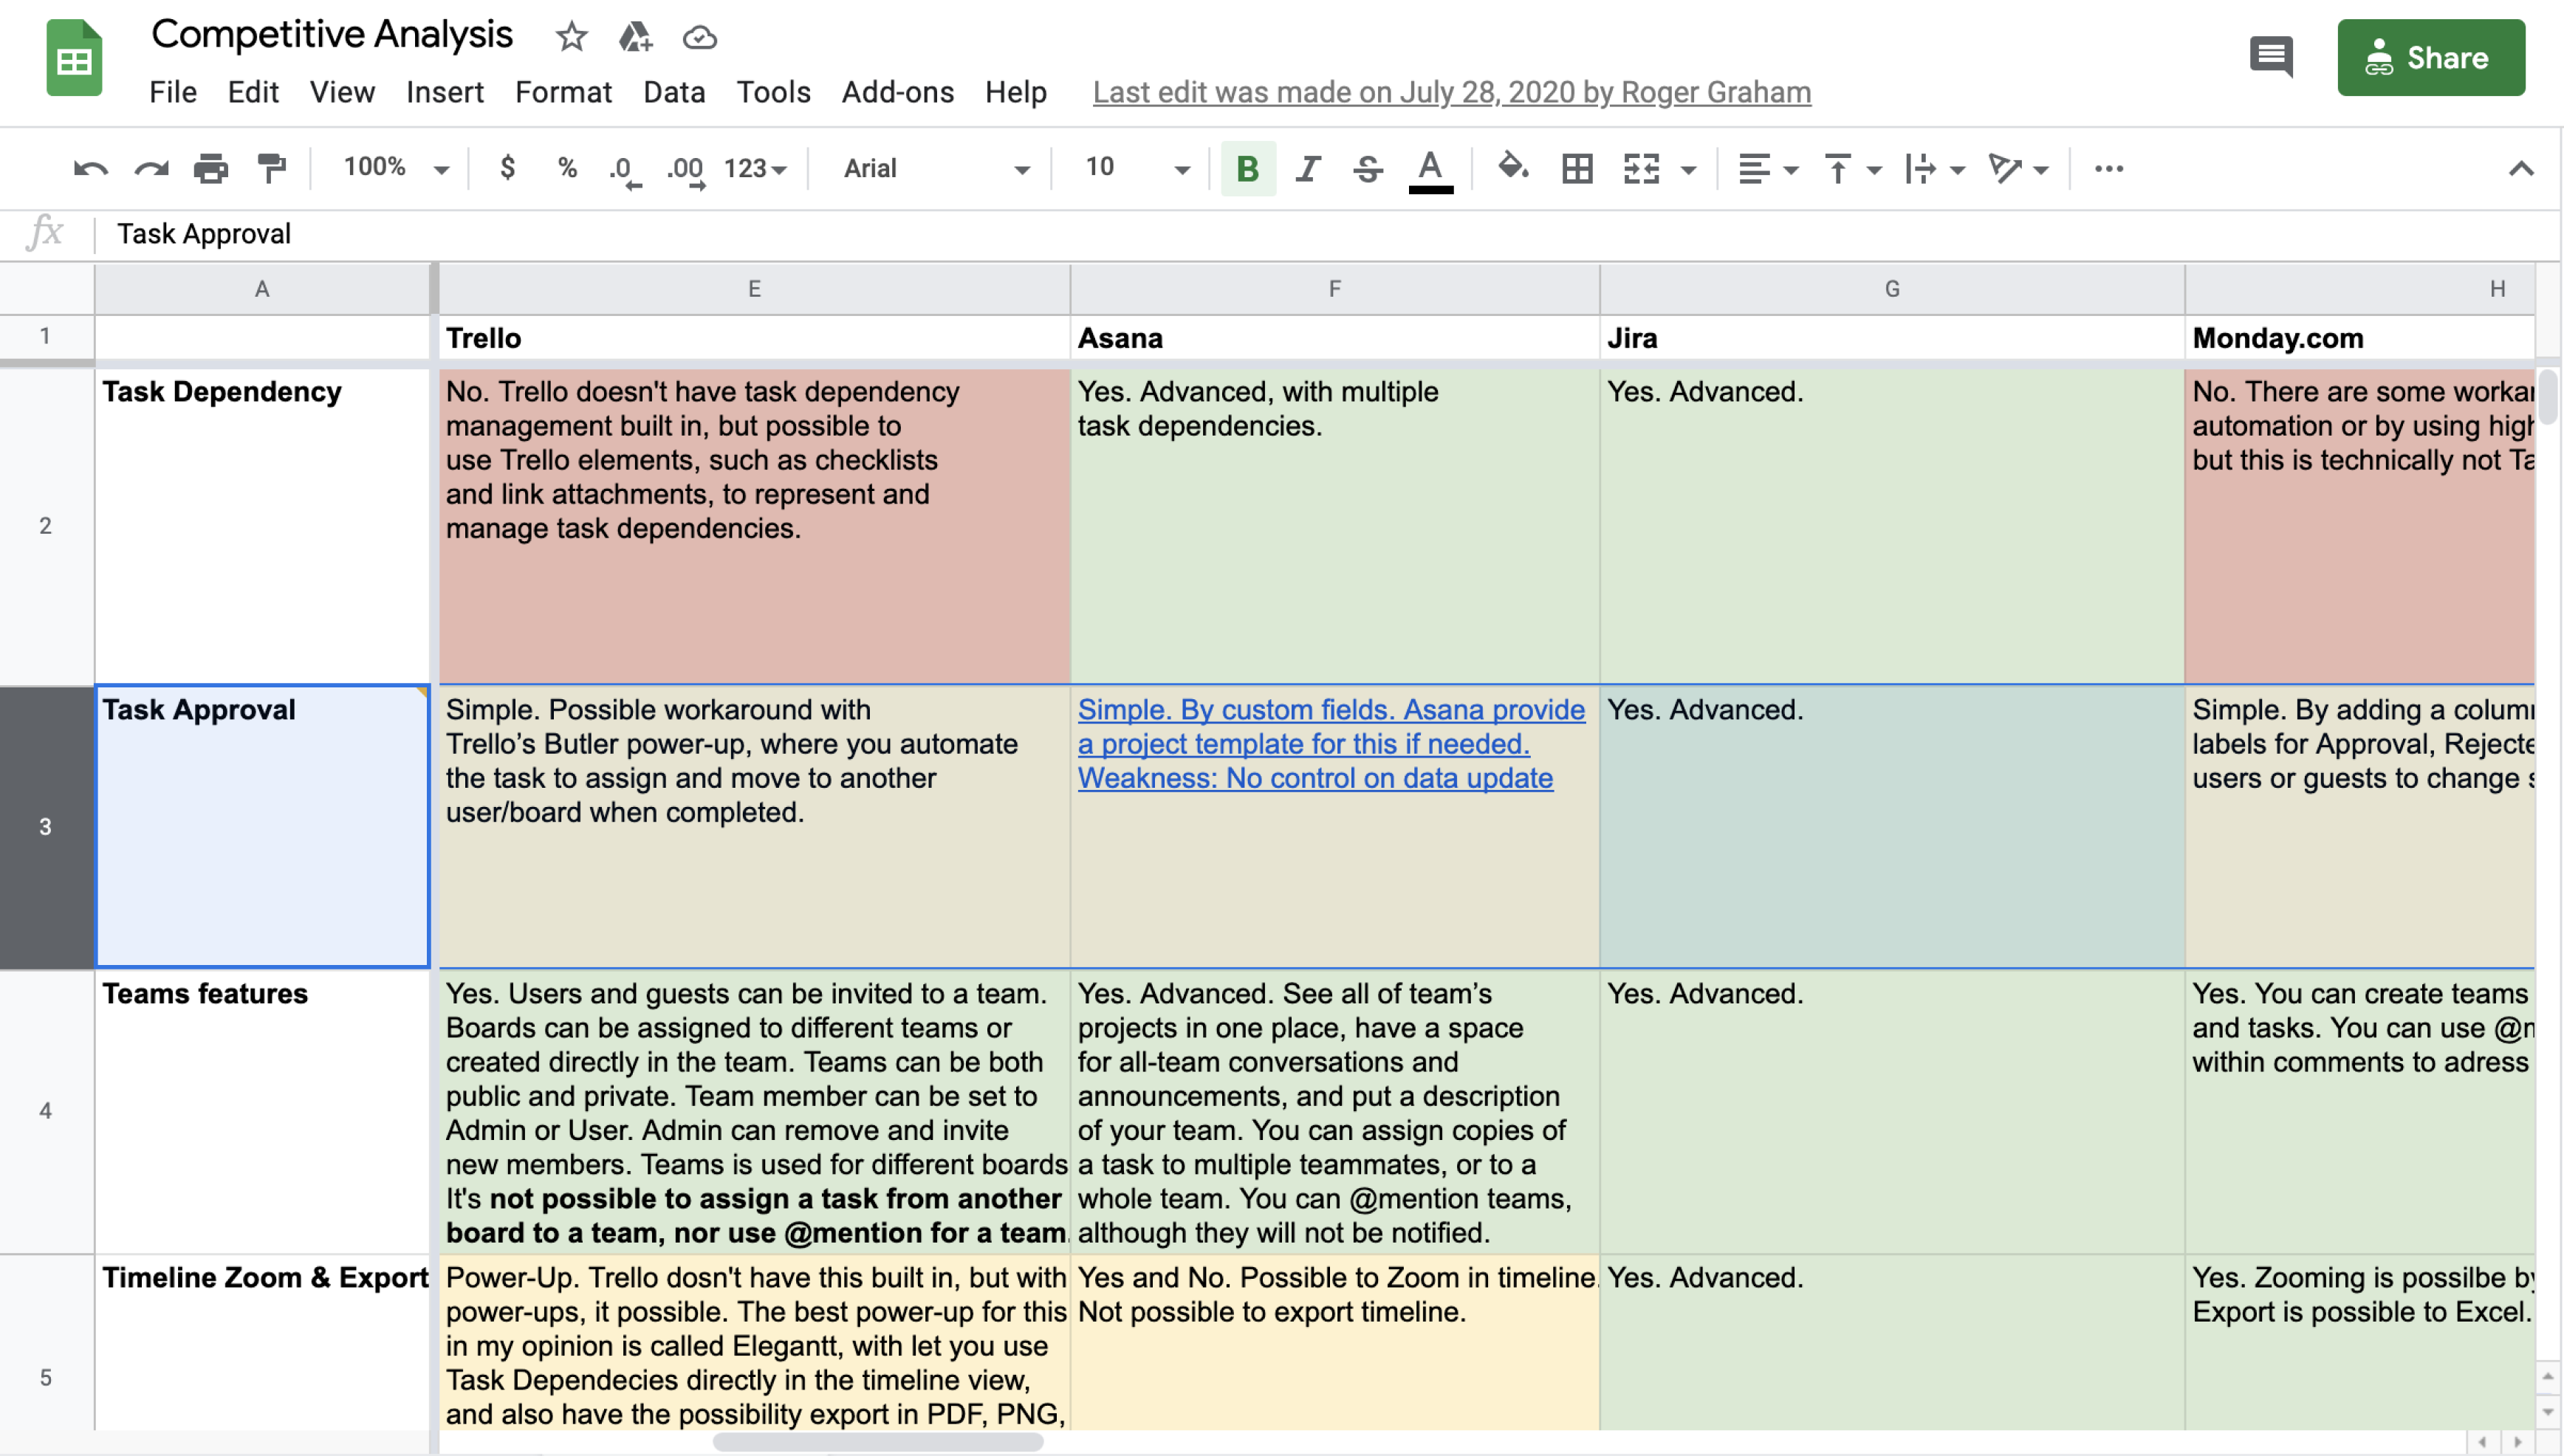Select the Teams features cell
This screenshot has width=2564, height=1456.
[x=262, y=1110]
